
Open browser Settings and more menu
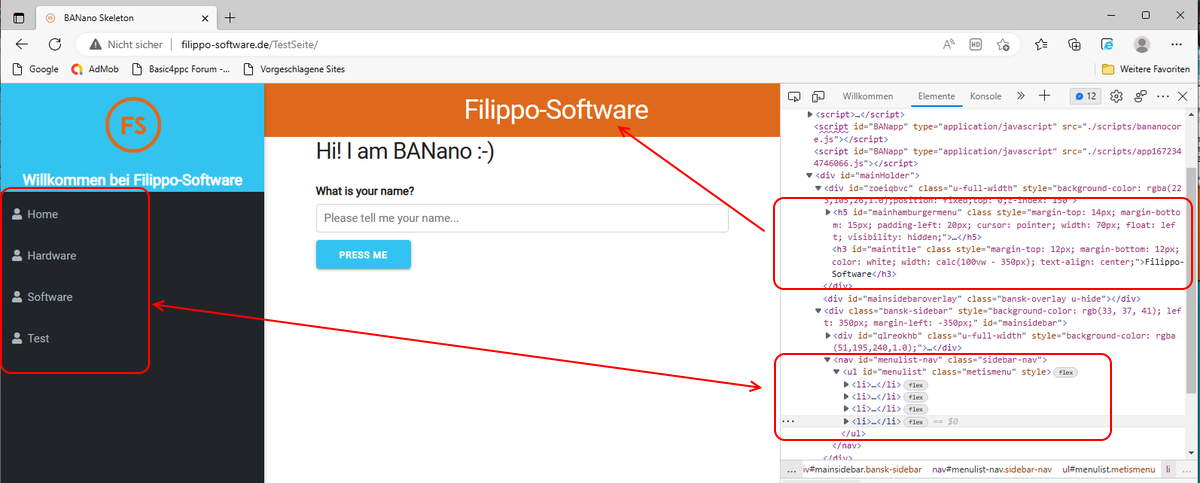[x=1178, y=44]
